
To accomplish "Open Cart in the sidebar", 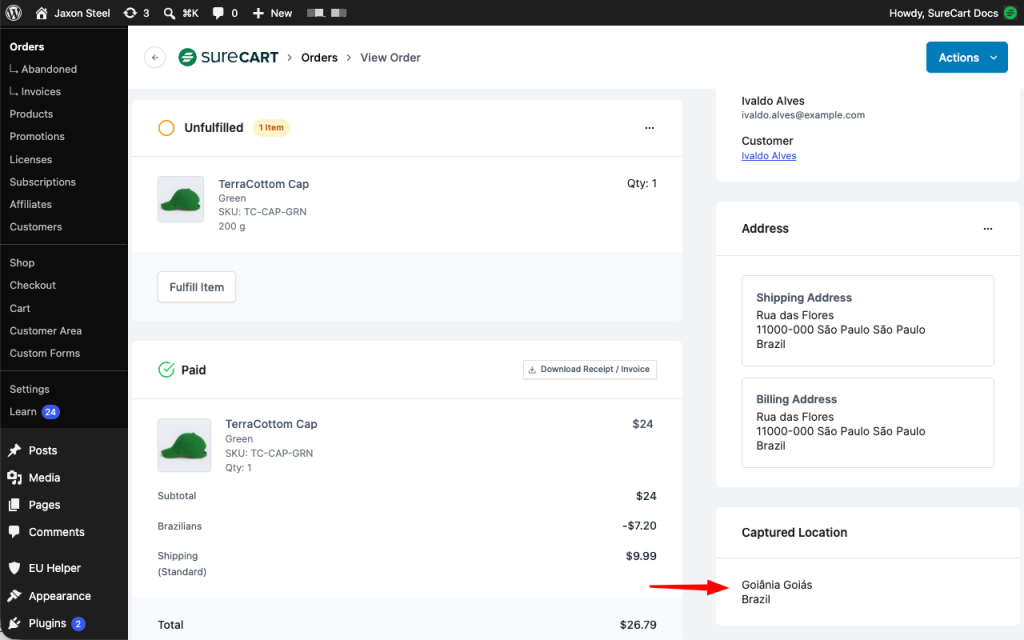I will (20, 308).
